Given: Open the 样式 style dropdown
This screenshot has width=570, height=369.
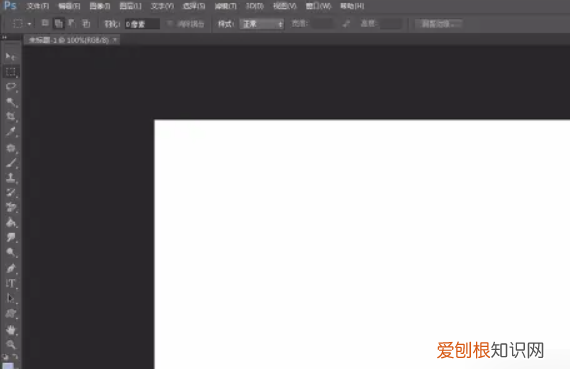Looking at the screenshot, I should (x=261, y=24).
